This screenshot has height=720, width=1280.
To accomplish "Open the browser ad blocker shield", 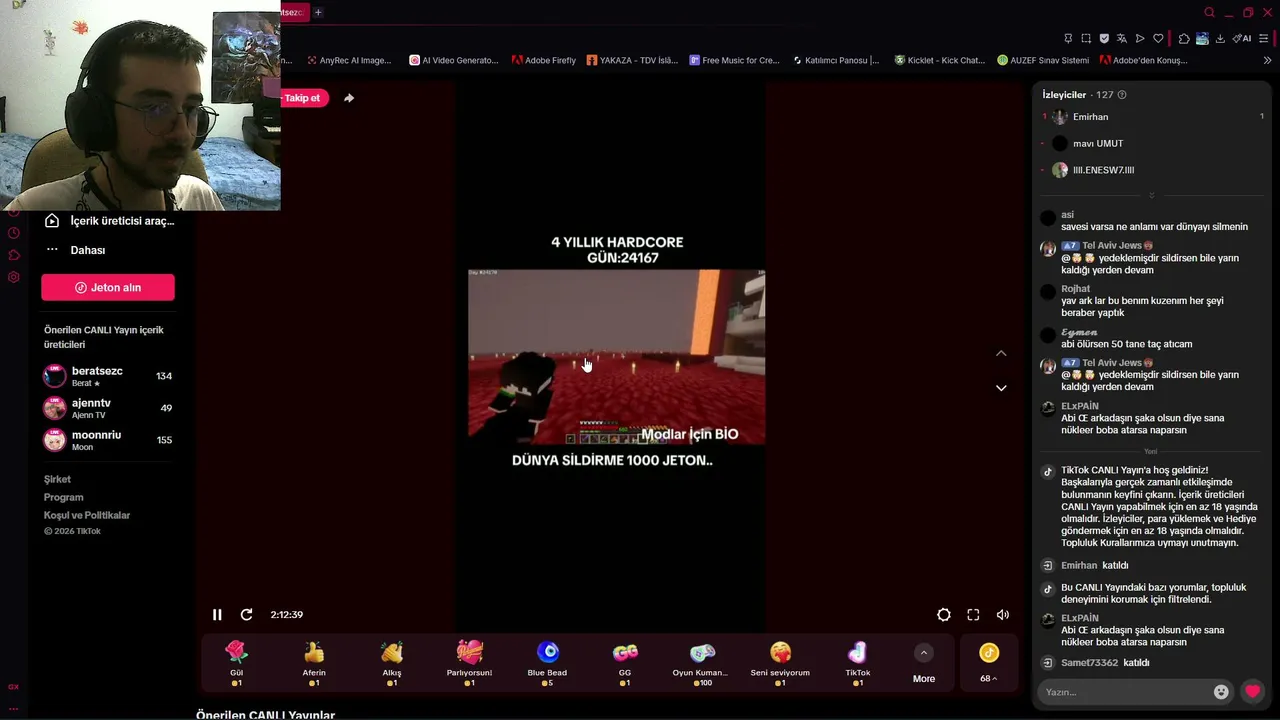I will (1104, 39).
